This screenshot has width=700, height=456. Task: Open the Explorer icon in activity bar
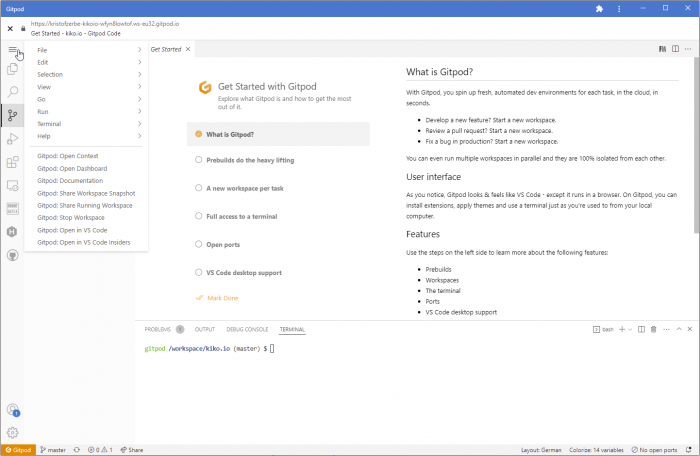(12, 69)
